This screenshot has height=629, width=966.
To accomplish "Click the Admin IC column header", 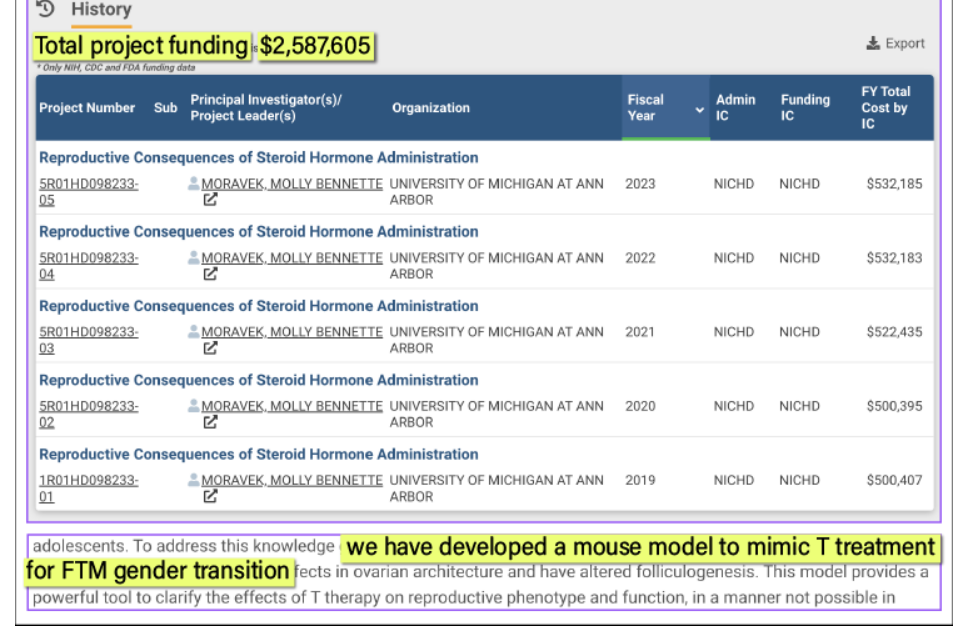I will tap(735, 108).
